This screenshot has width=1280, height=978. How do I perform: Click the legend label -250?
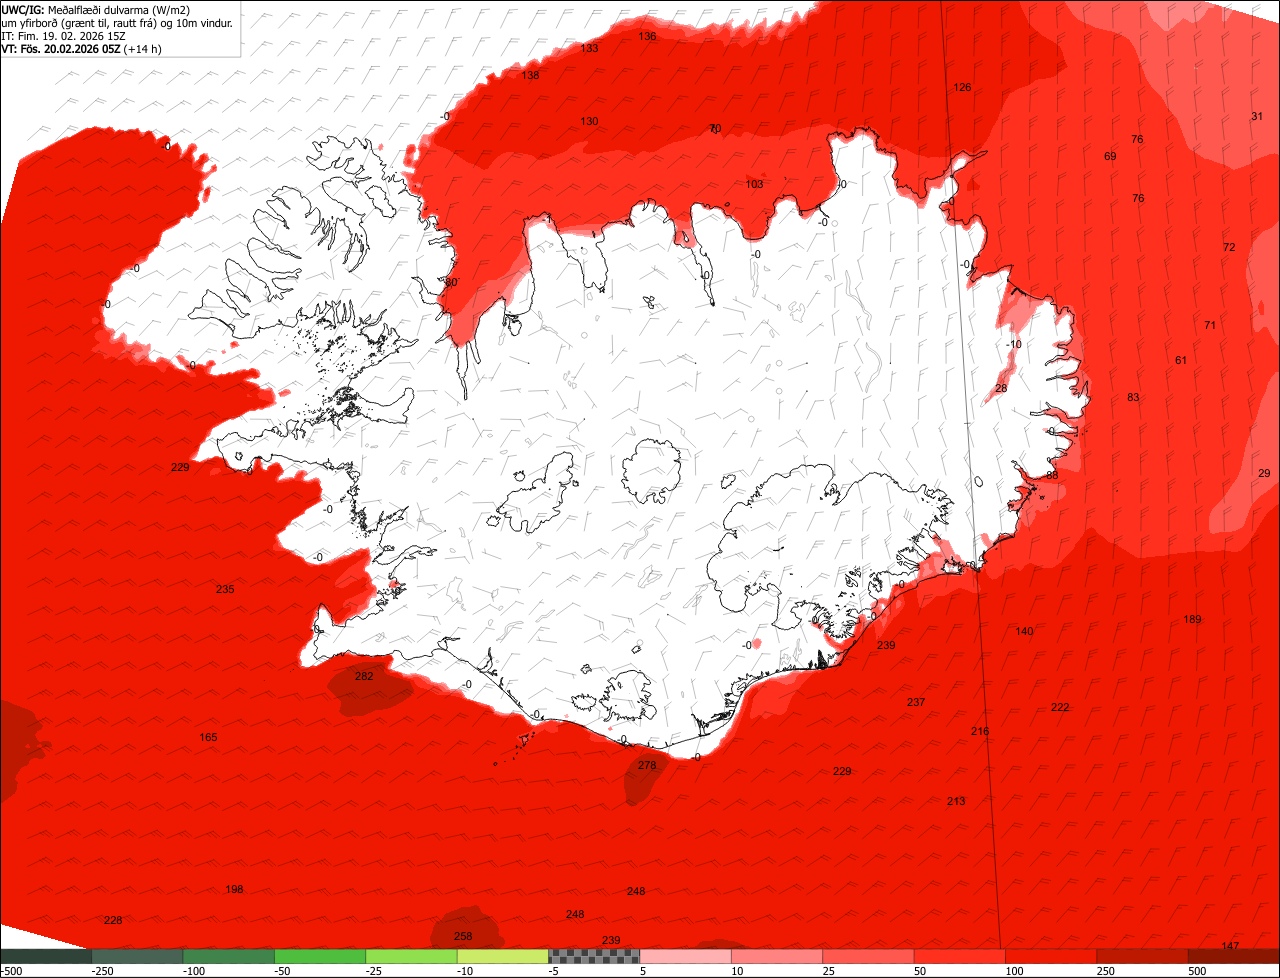(x=102, y=971)
